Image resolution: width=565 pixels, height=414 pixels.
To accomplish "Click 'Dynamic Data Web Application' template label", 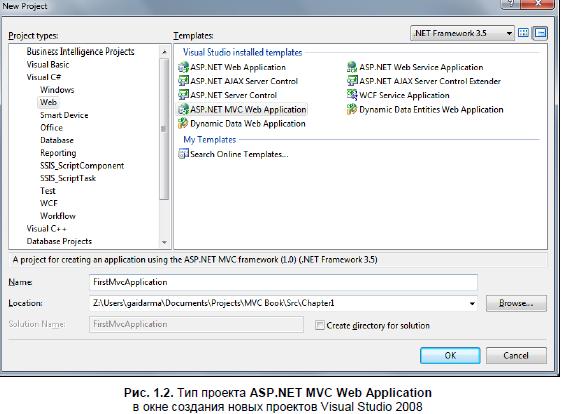I will 248,124.
